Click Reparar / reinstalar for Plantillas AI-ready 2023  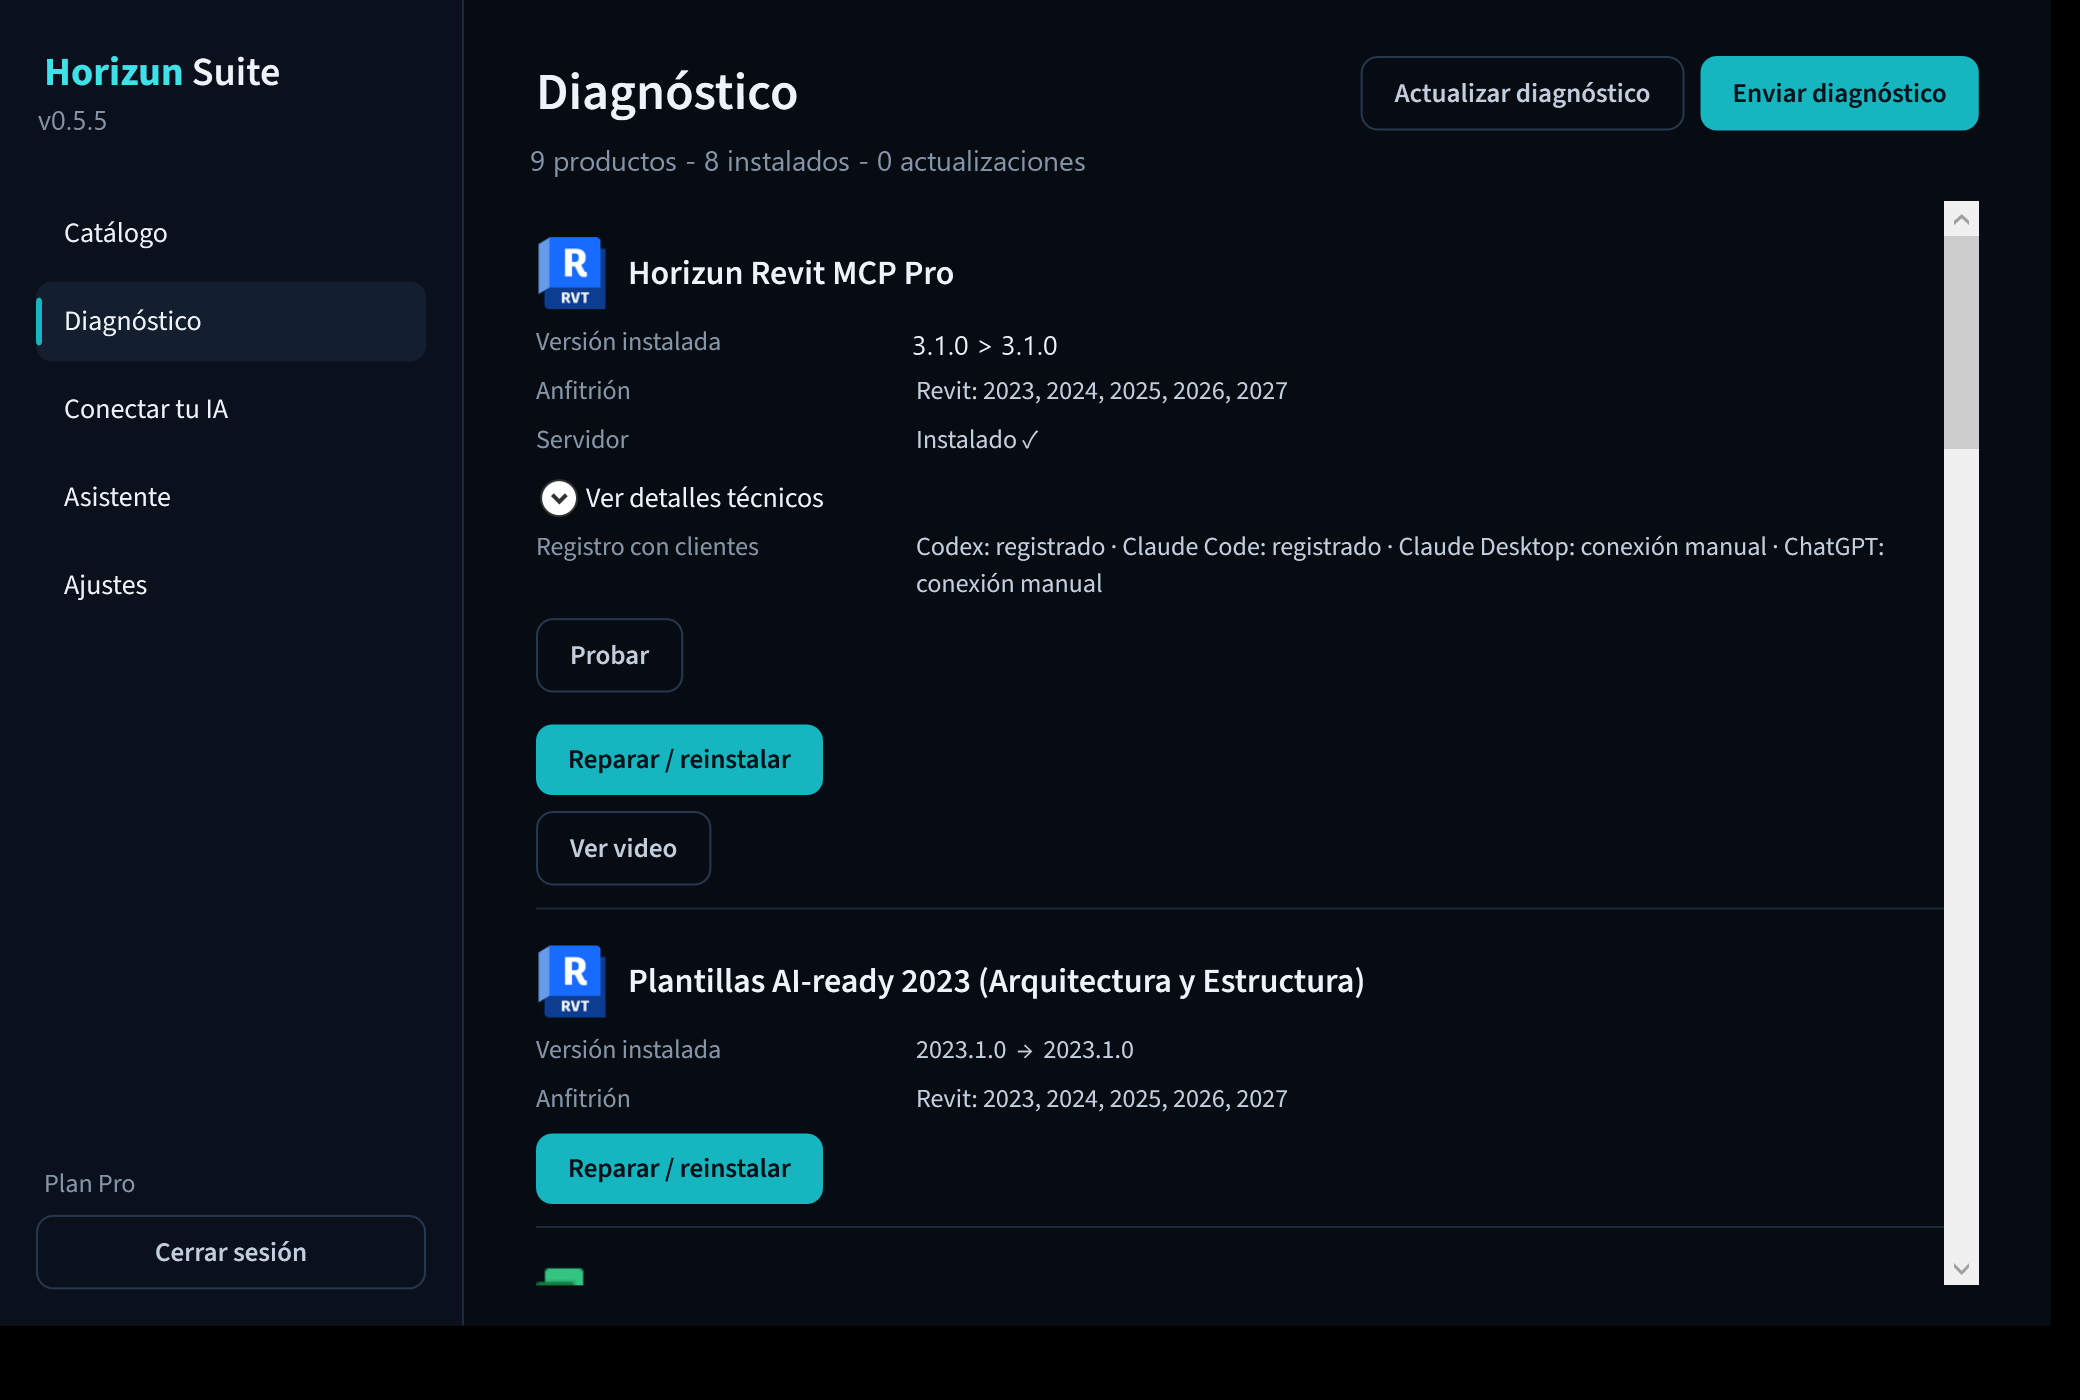(x=679, y=1168)
